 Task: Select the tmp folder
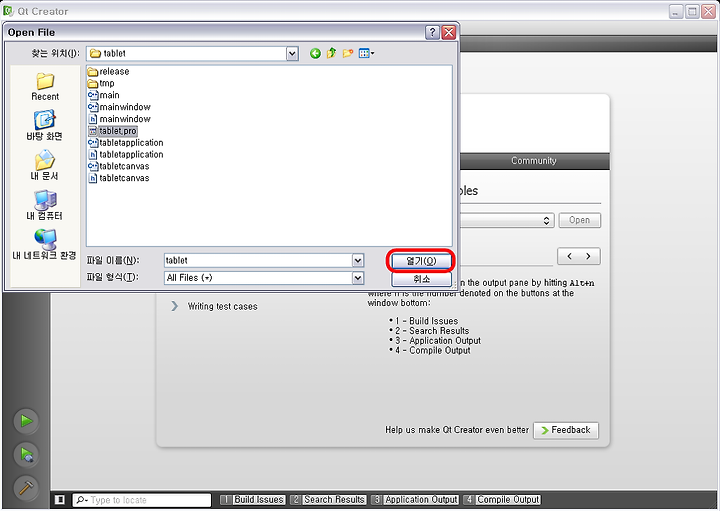[x=101, y=84]
